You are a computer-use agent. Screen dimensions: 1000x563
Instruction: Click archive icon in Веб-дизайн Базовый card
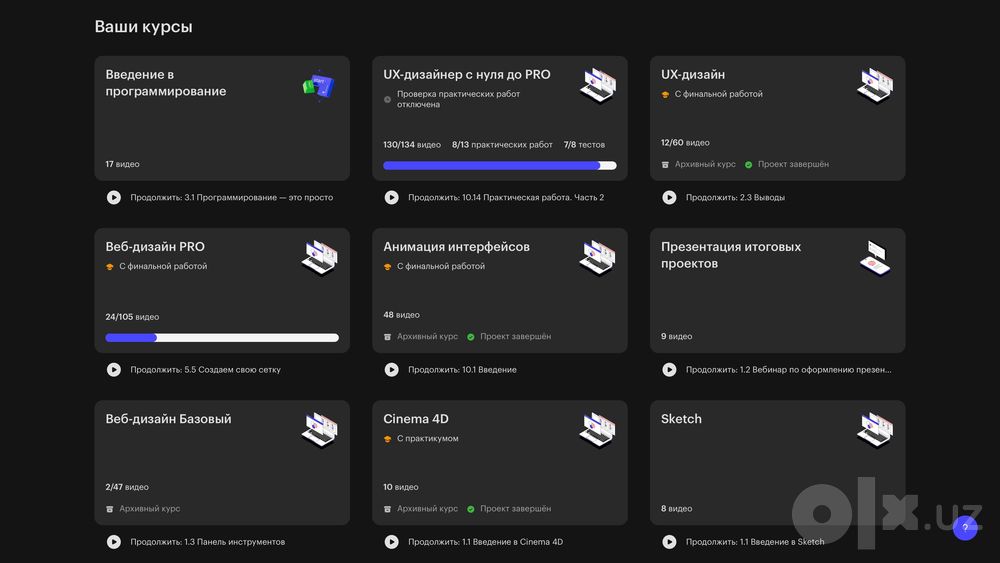point(110,509)
